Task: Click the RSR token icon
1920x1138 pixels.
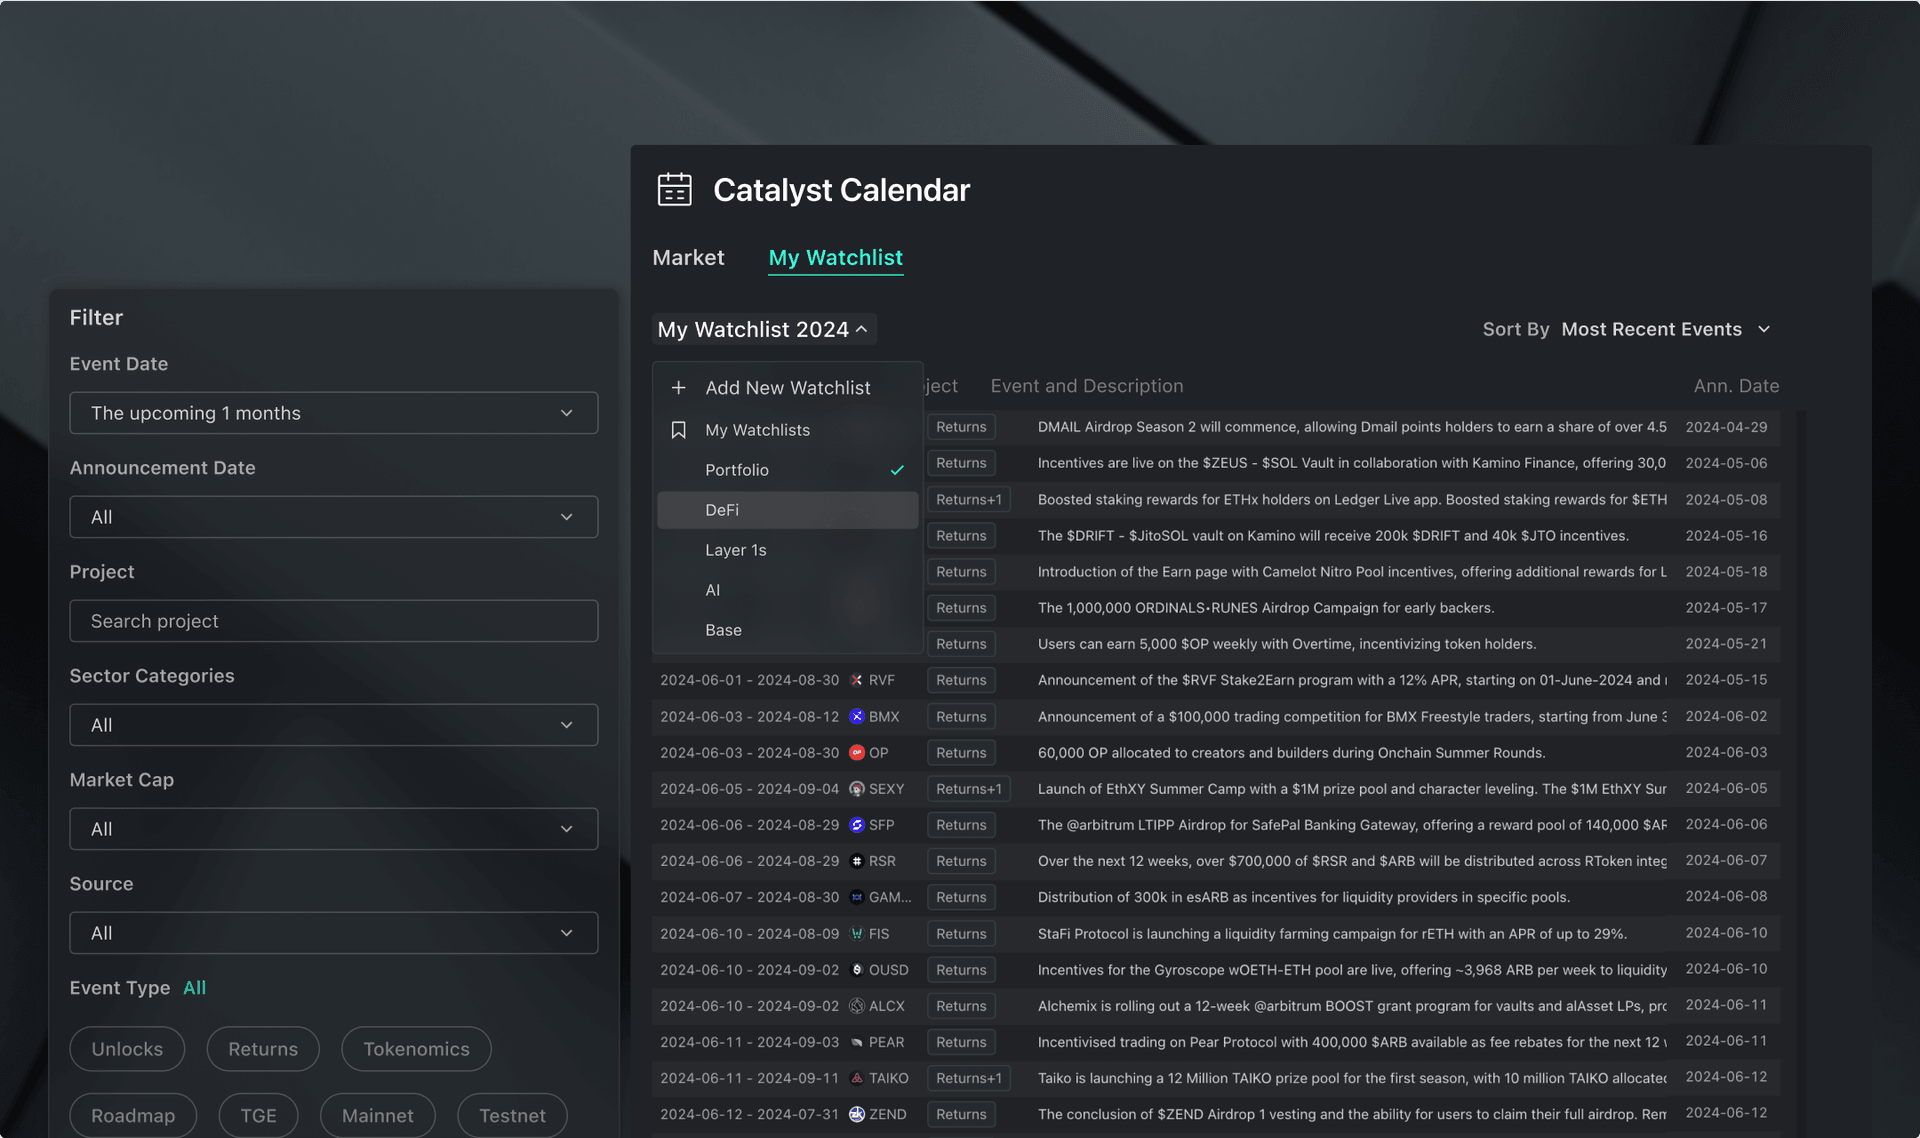Action: pos(857,861)
